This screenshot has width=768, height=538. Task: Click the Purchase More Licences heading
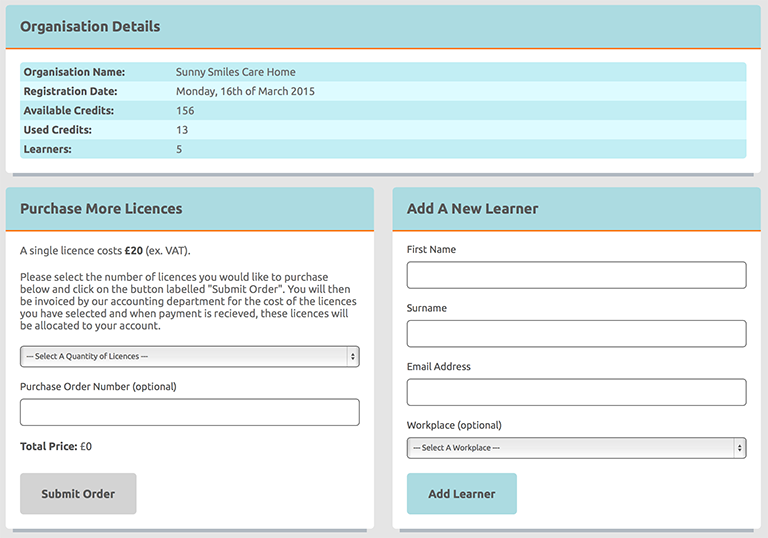pyautogui.click(x=101, y=209)
